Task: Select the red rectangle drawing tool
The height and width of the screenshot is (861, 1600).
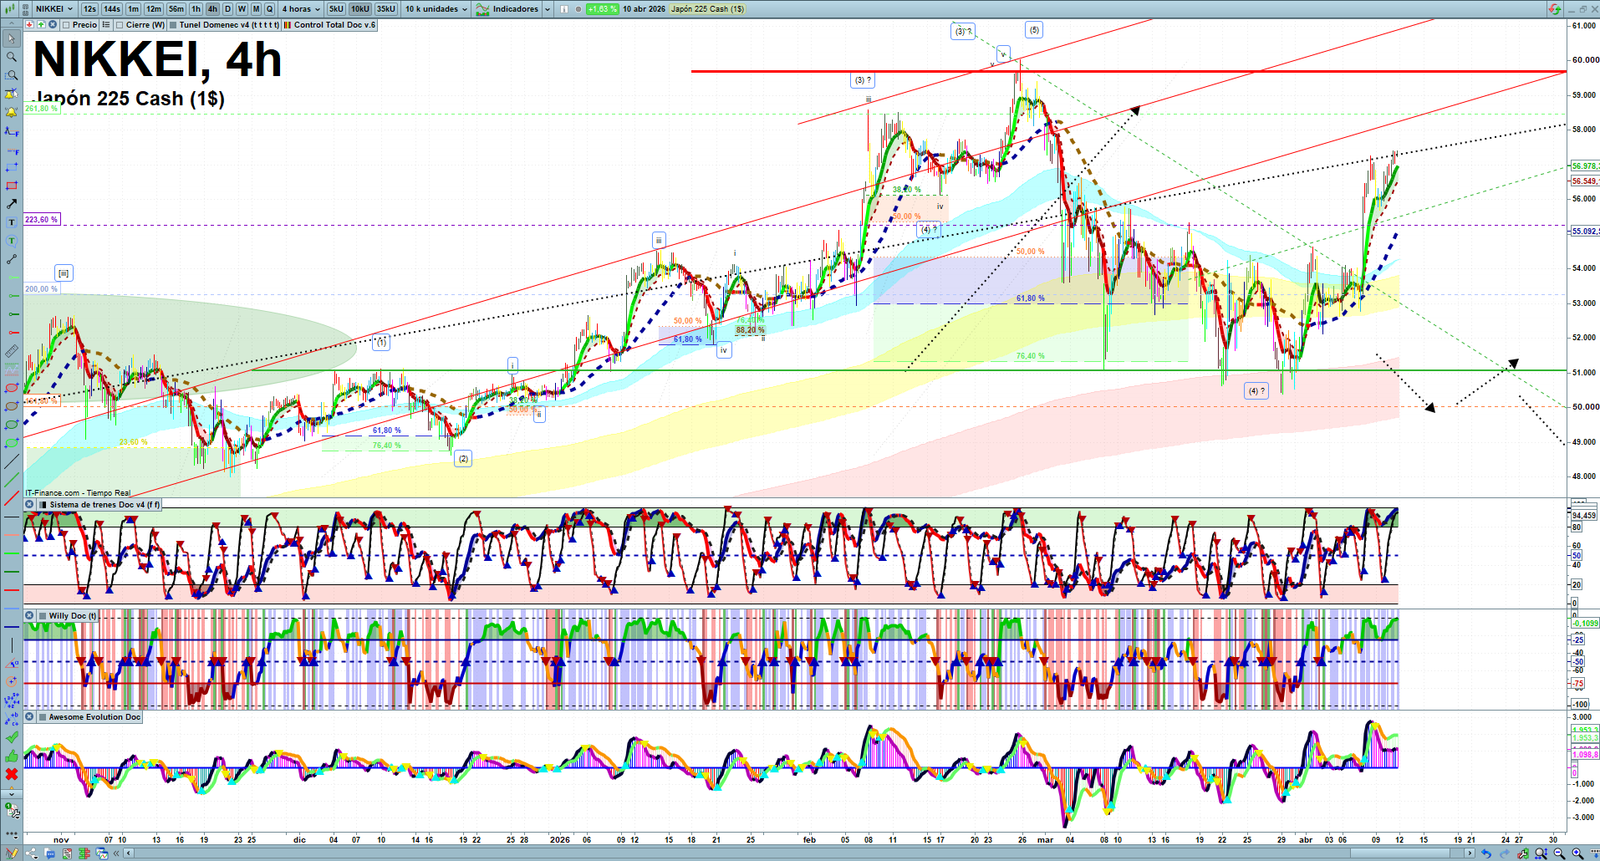Action: pyautogui.click(x=12, y=186)
